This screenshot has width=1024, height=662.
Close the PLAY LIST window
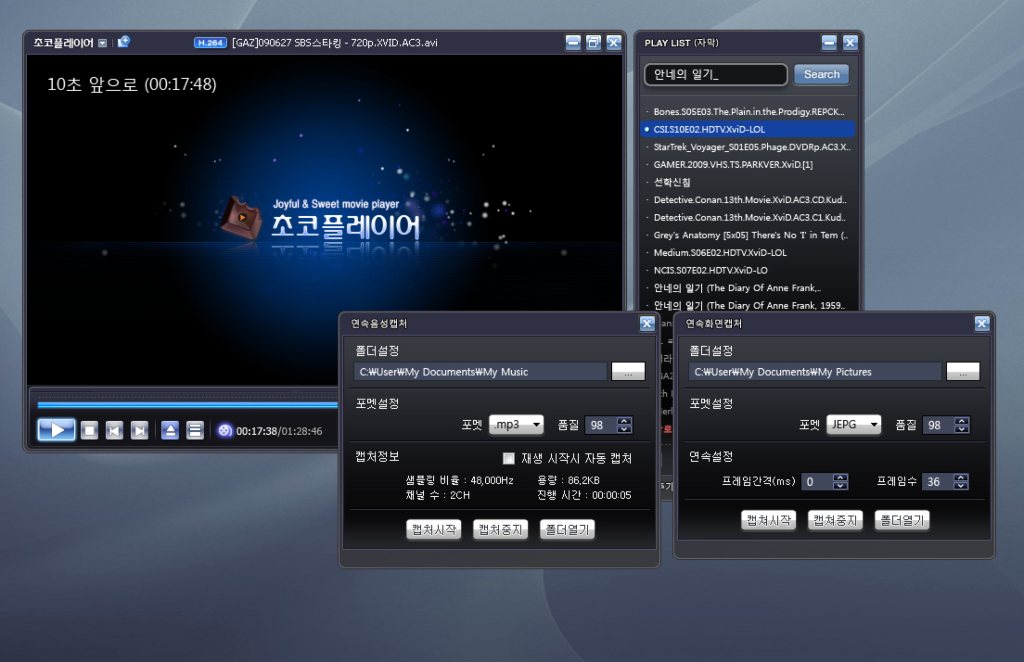point(850,42)
